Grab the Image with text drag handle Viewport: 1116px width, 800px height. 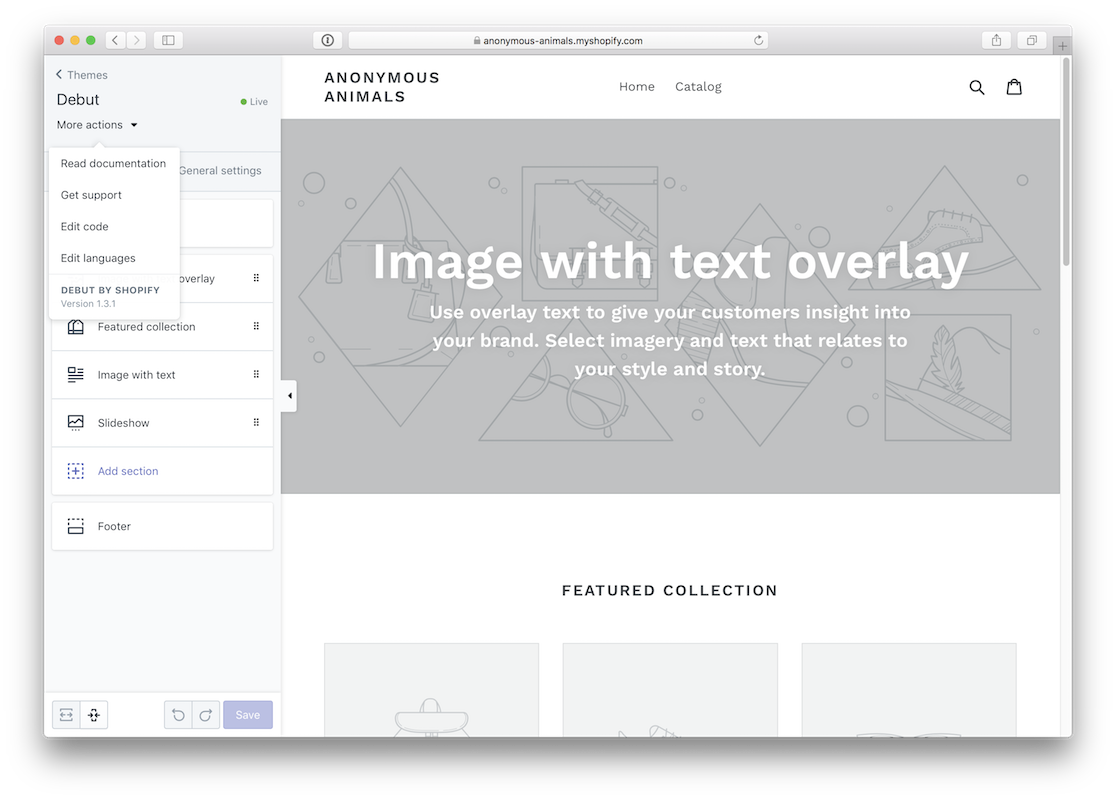click(256, 374)
